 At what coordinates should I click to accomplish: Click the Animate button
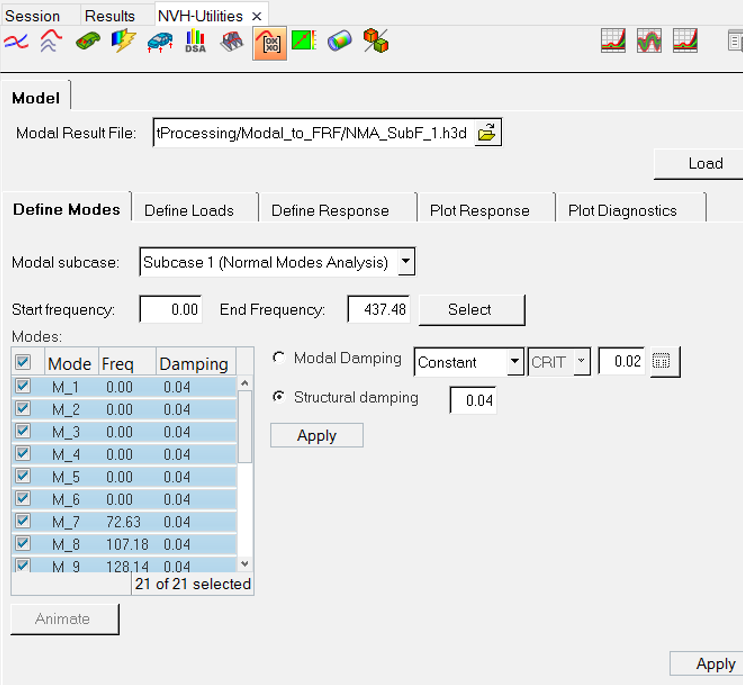pyautogui.click(x=63, y=619)
